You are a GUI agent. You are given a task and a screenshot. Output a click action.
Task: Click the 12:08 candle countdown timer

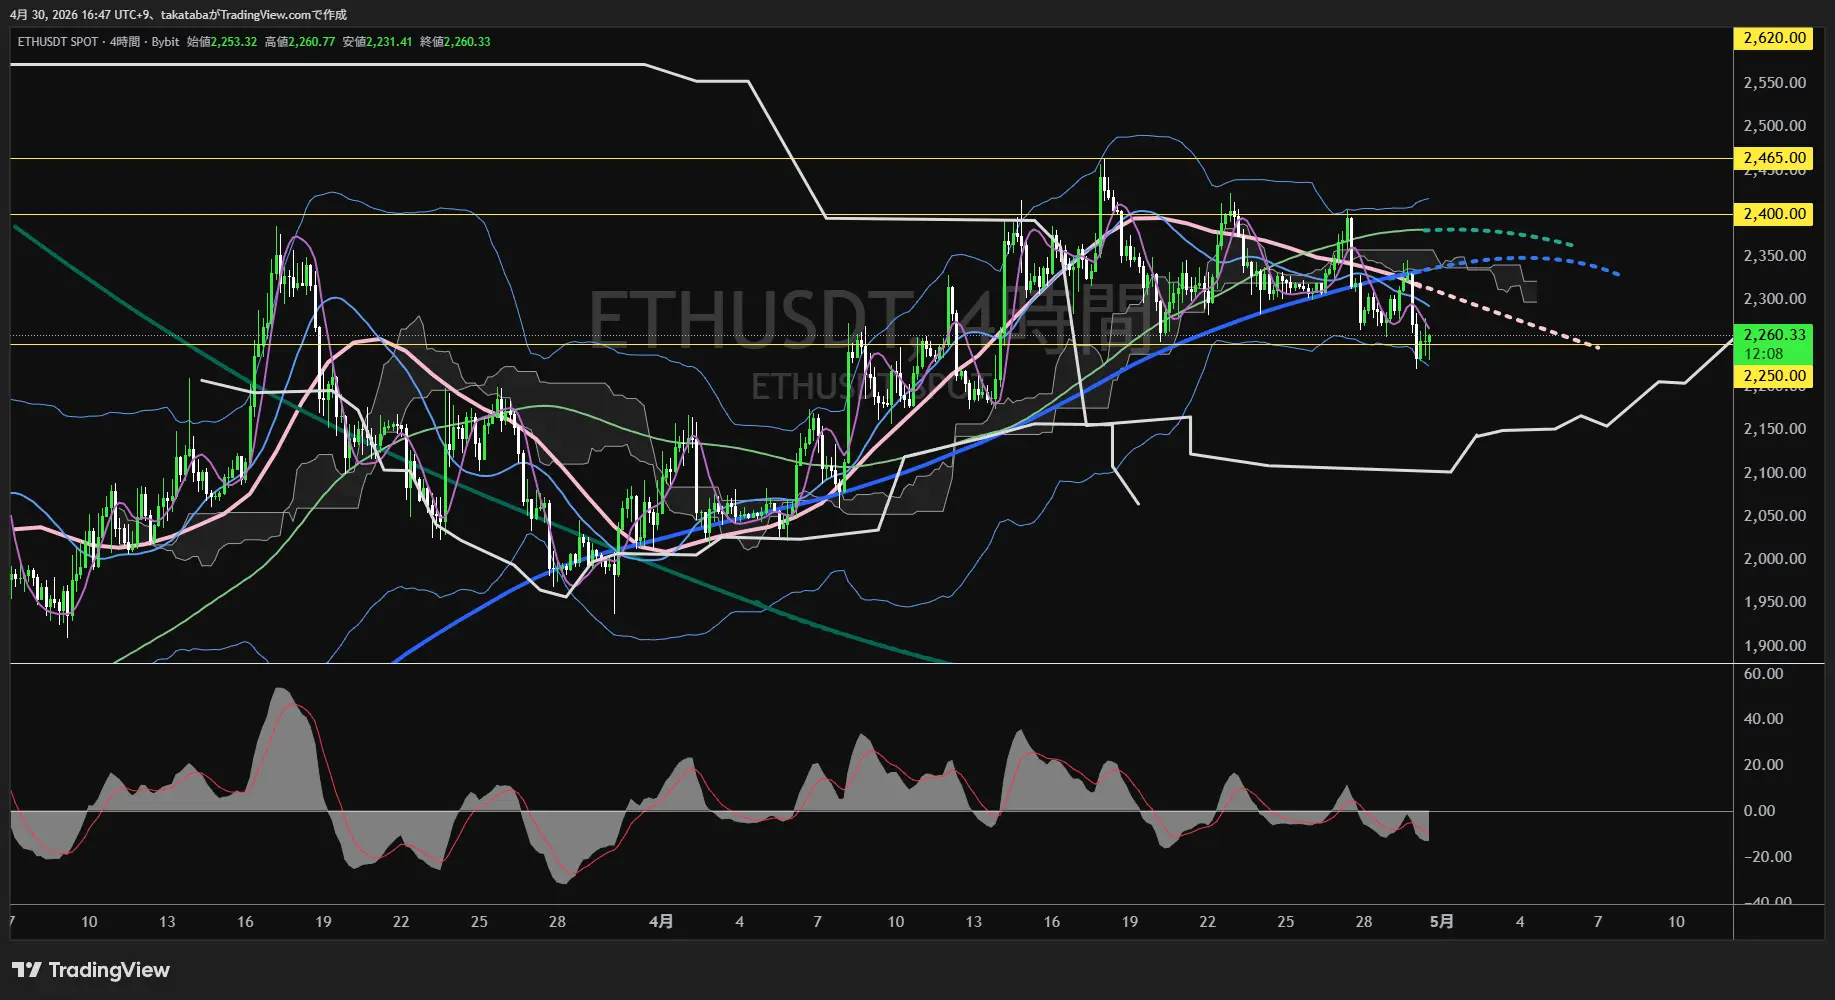[x=1764, y=354]
